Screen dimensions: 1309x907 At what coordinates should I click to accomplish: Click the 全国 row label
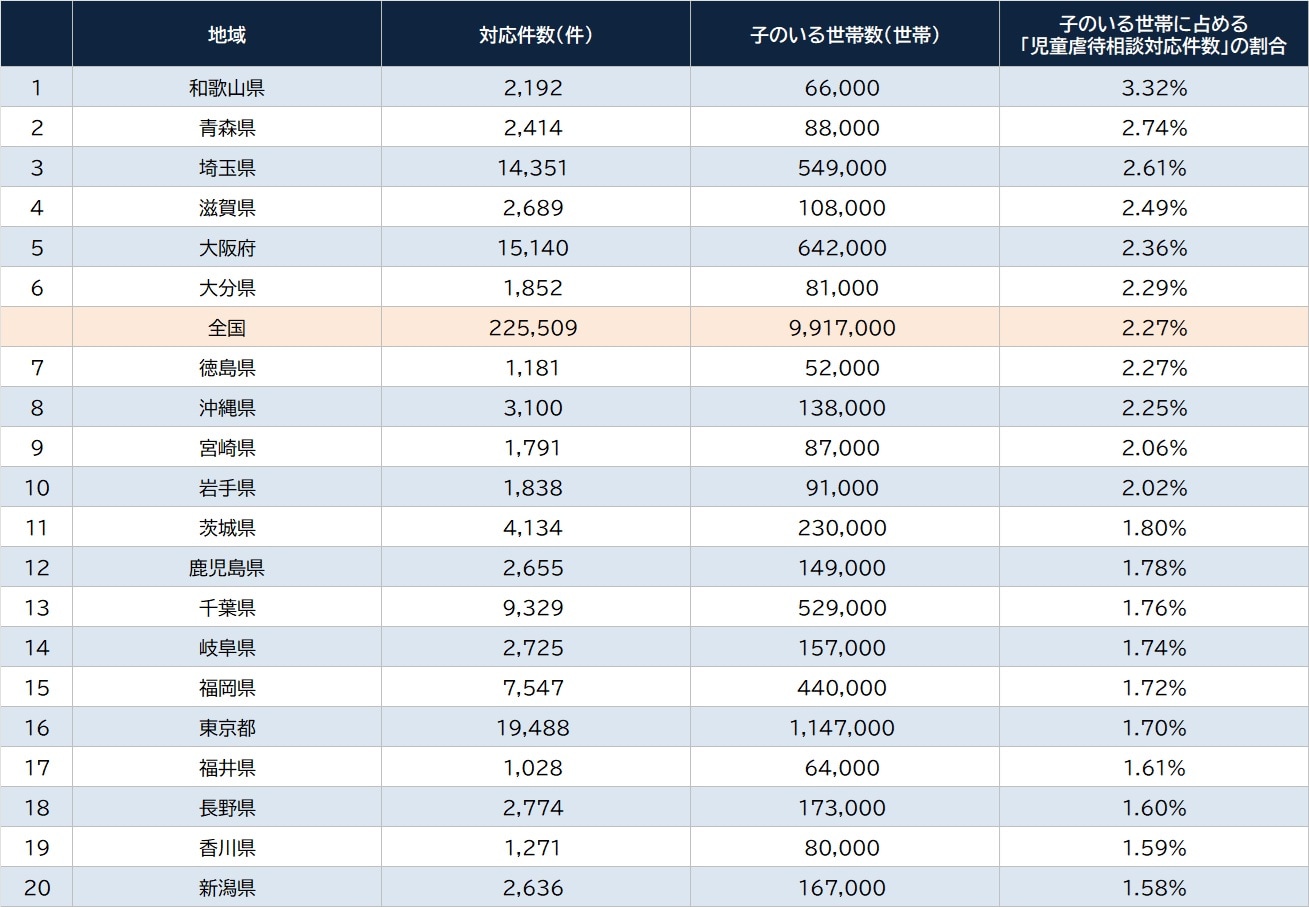227,328
